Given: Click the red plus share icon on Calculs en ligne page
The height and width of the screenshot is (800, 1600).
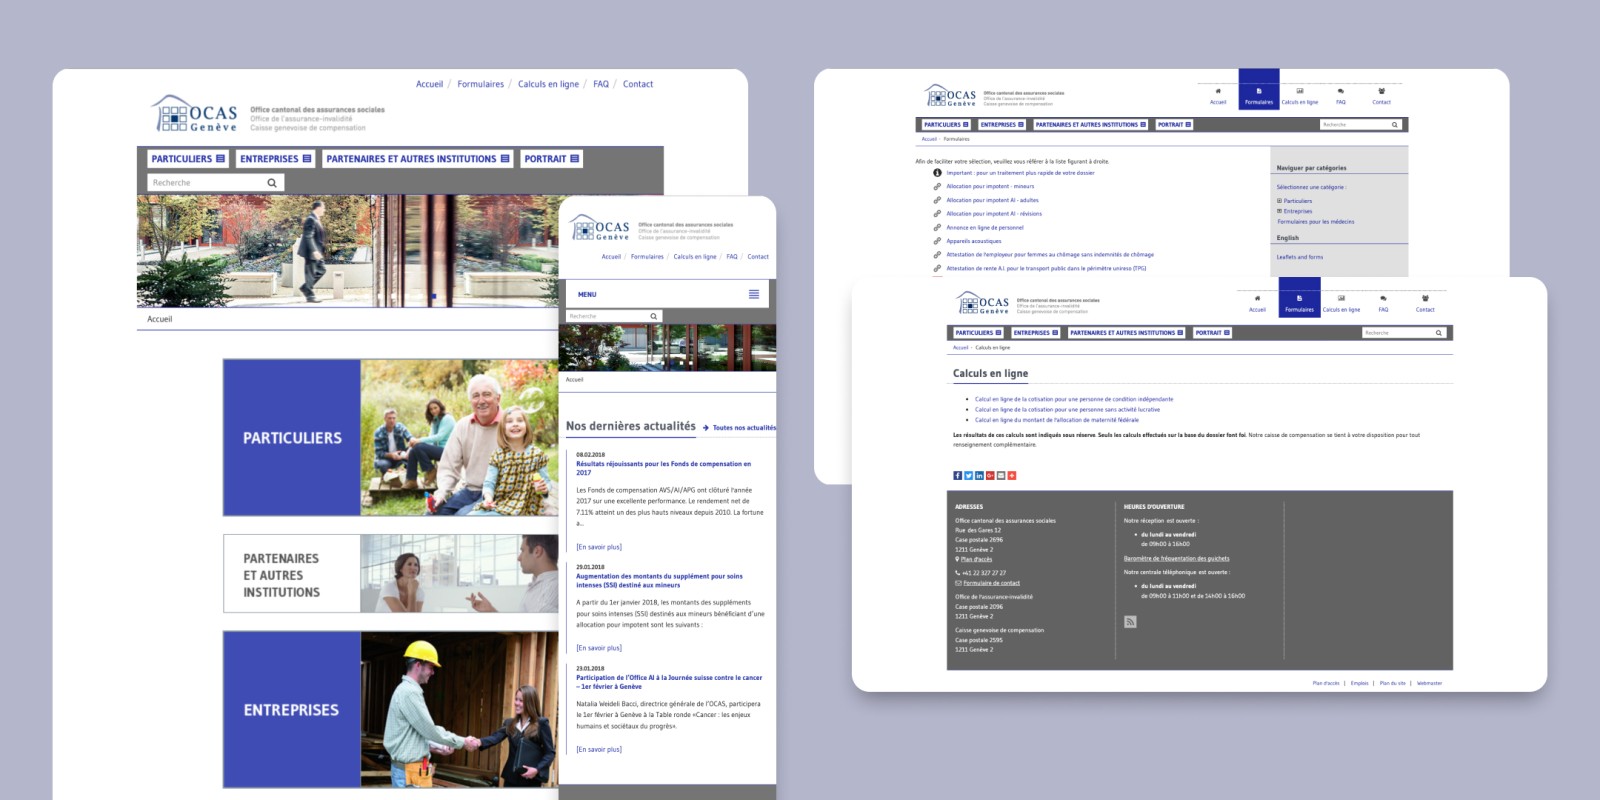Looking at the screenshot, I should pos(1012,476).
